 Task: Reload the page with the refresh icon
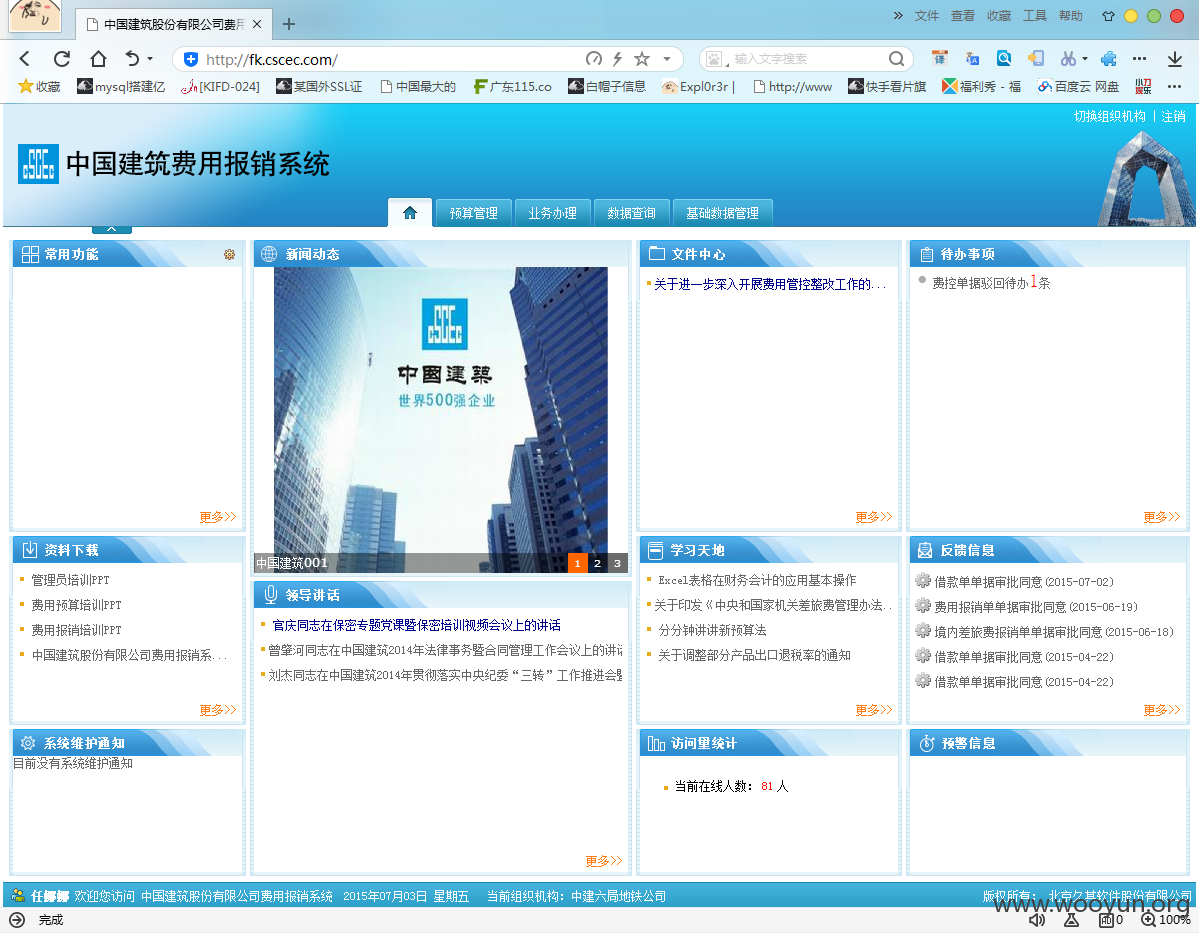(x=62, y=59)
